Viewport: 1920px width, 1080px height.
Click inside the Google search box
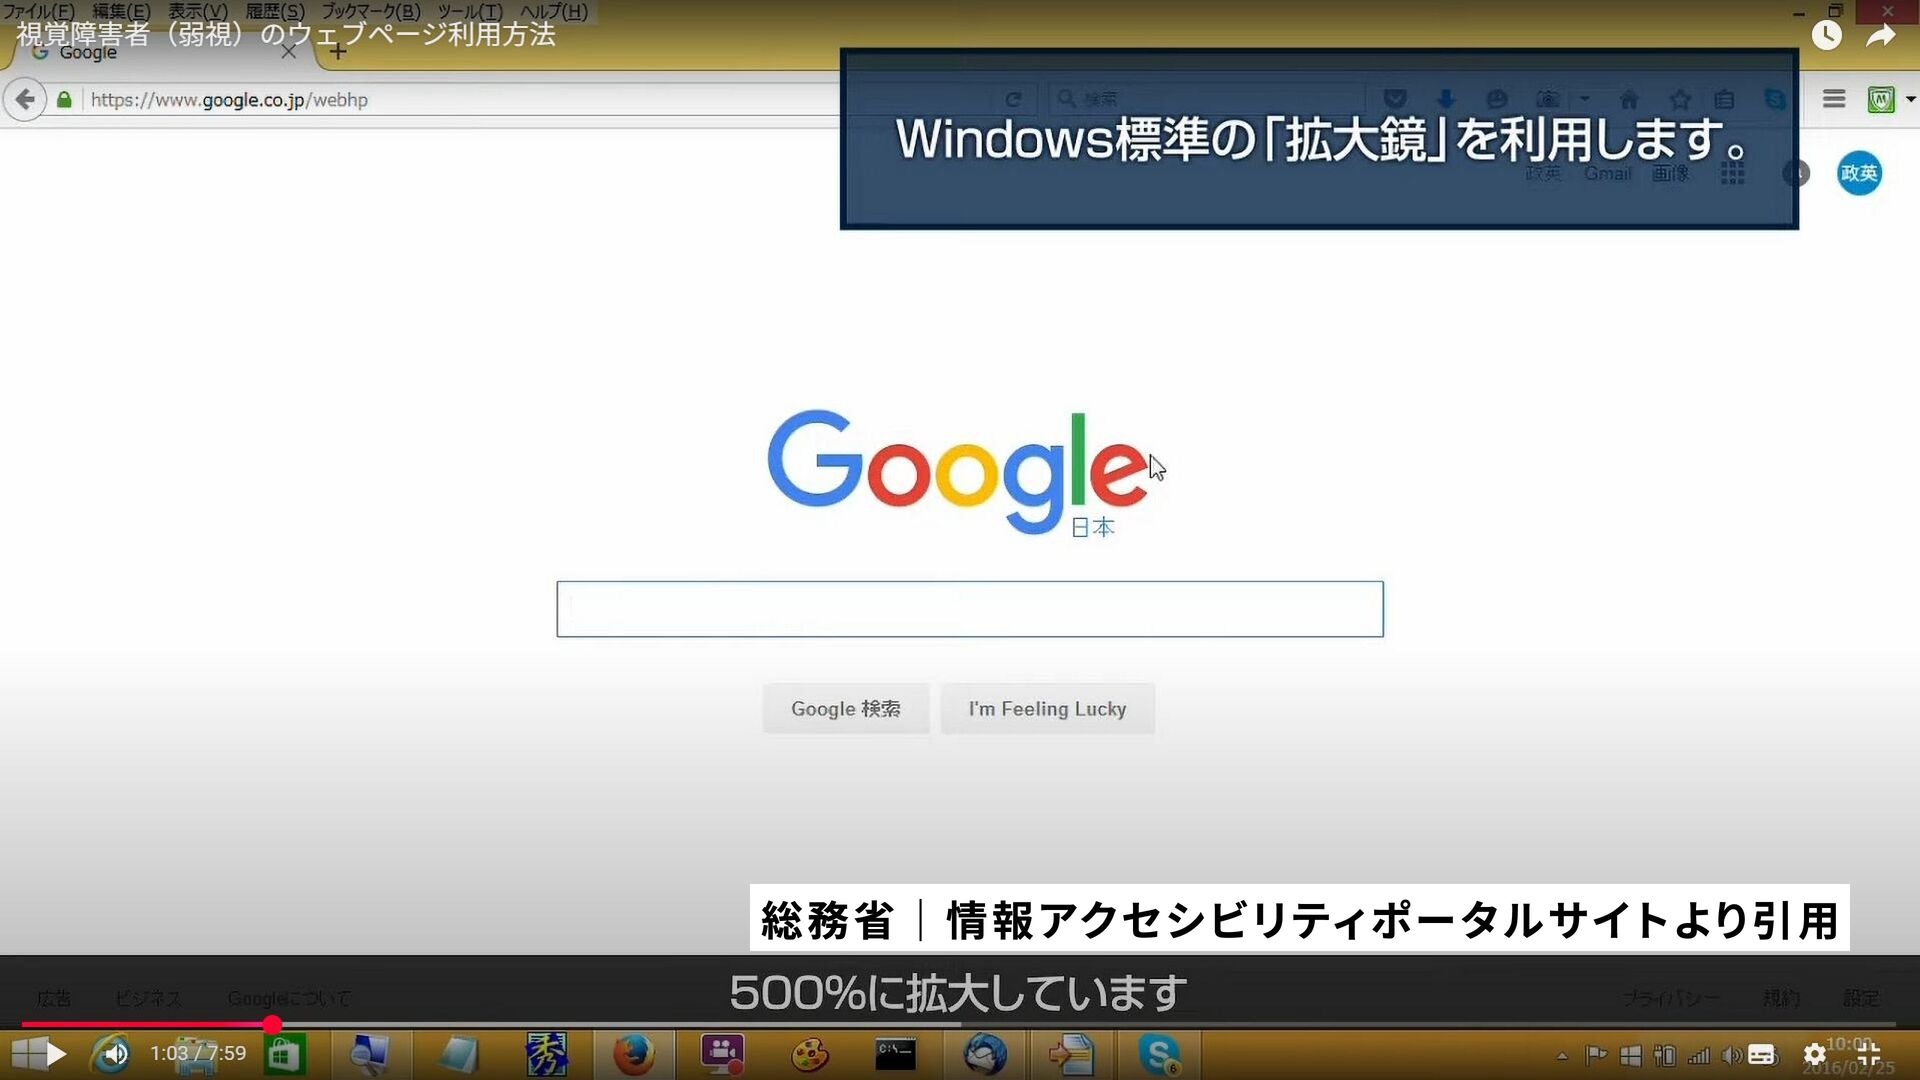(x=969, y=609)
